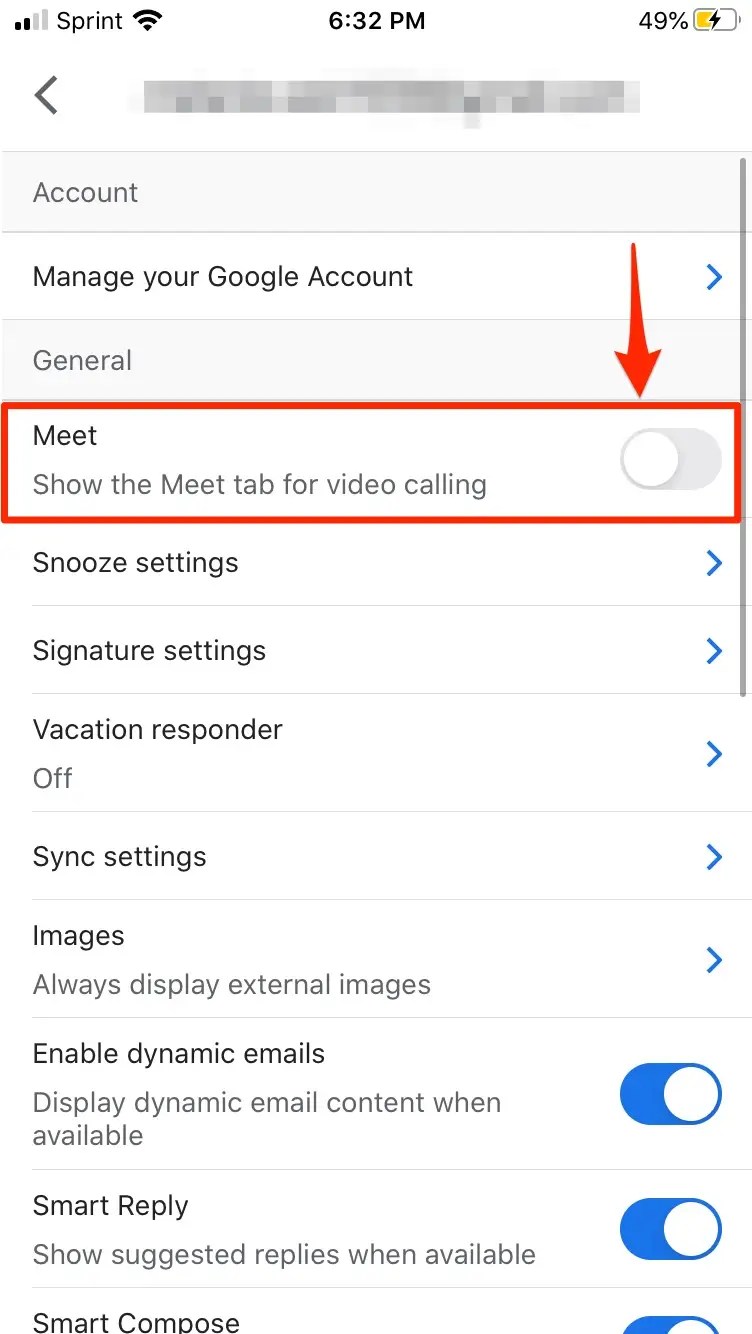This screenshot has width=752, height=1334.
Task: Open the Sync settings label
Action: point(120,857)
